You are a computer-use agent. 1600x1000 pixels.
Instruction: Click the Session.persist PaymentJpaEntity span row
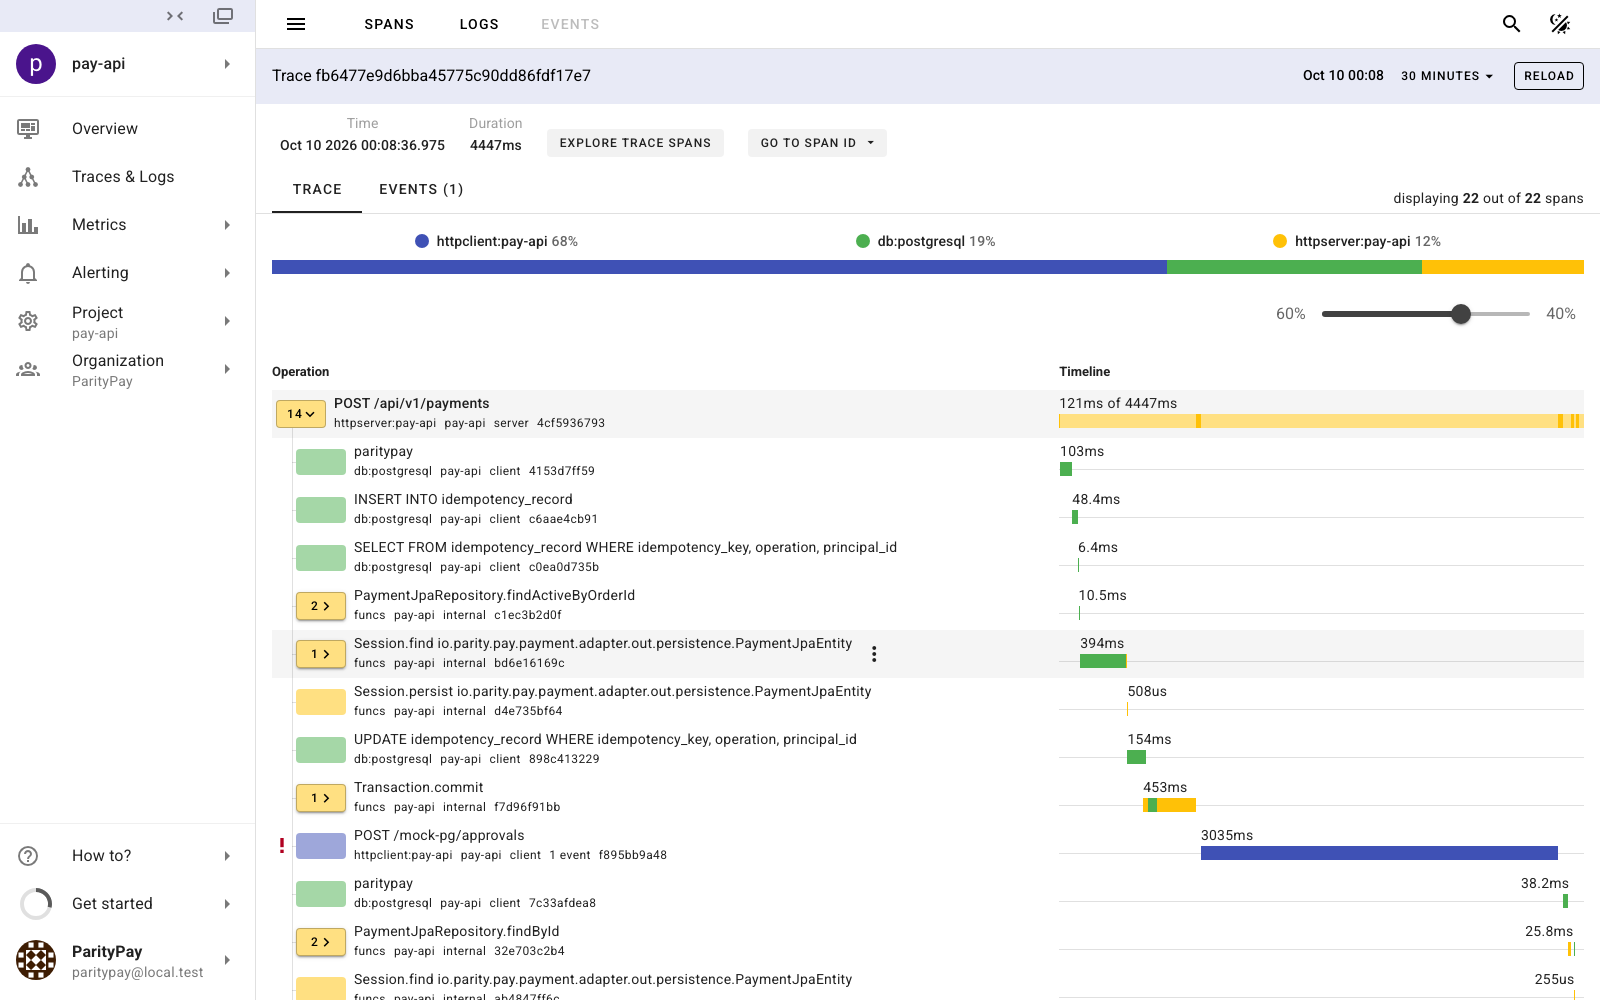click(928, 702)
